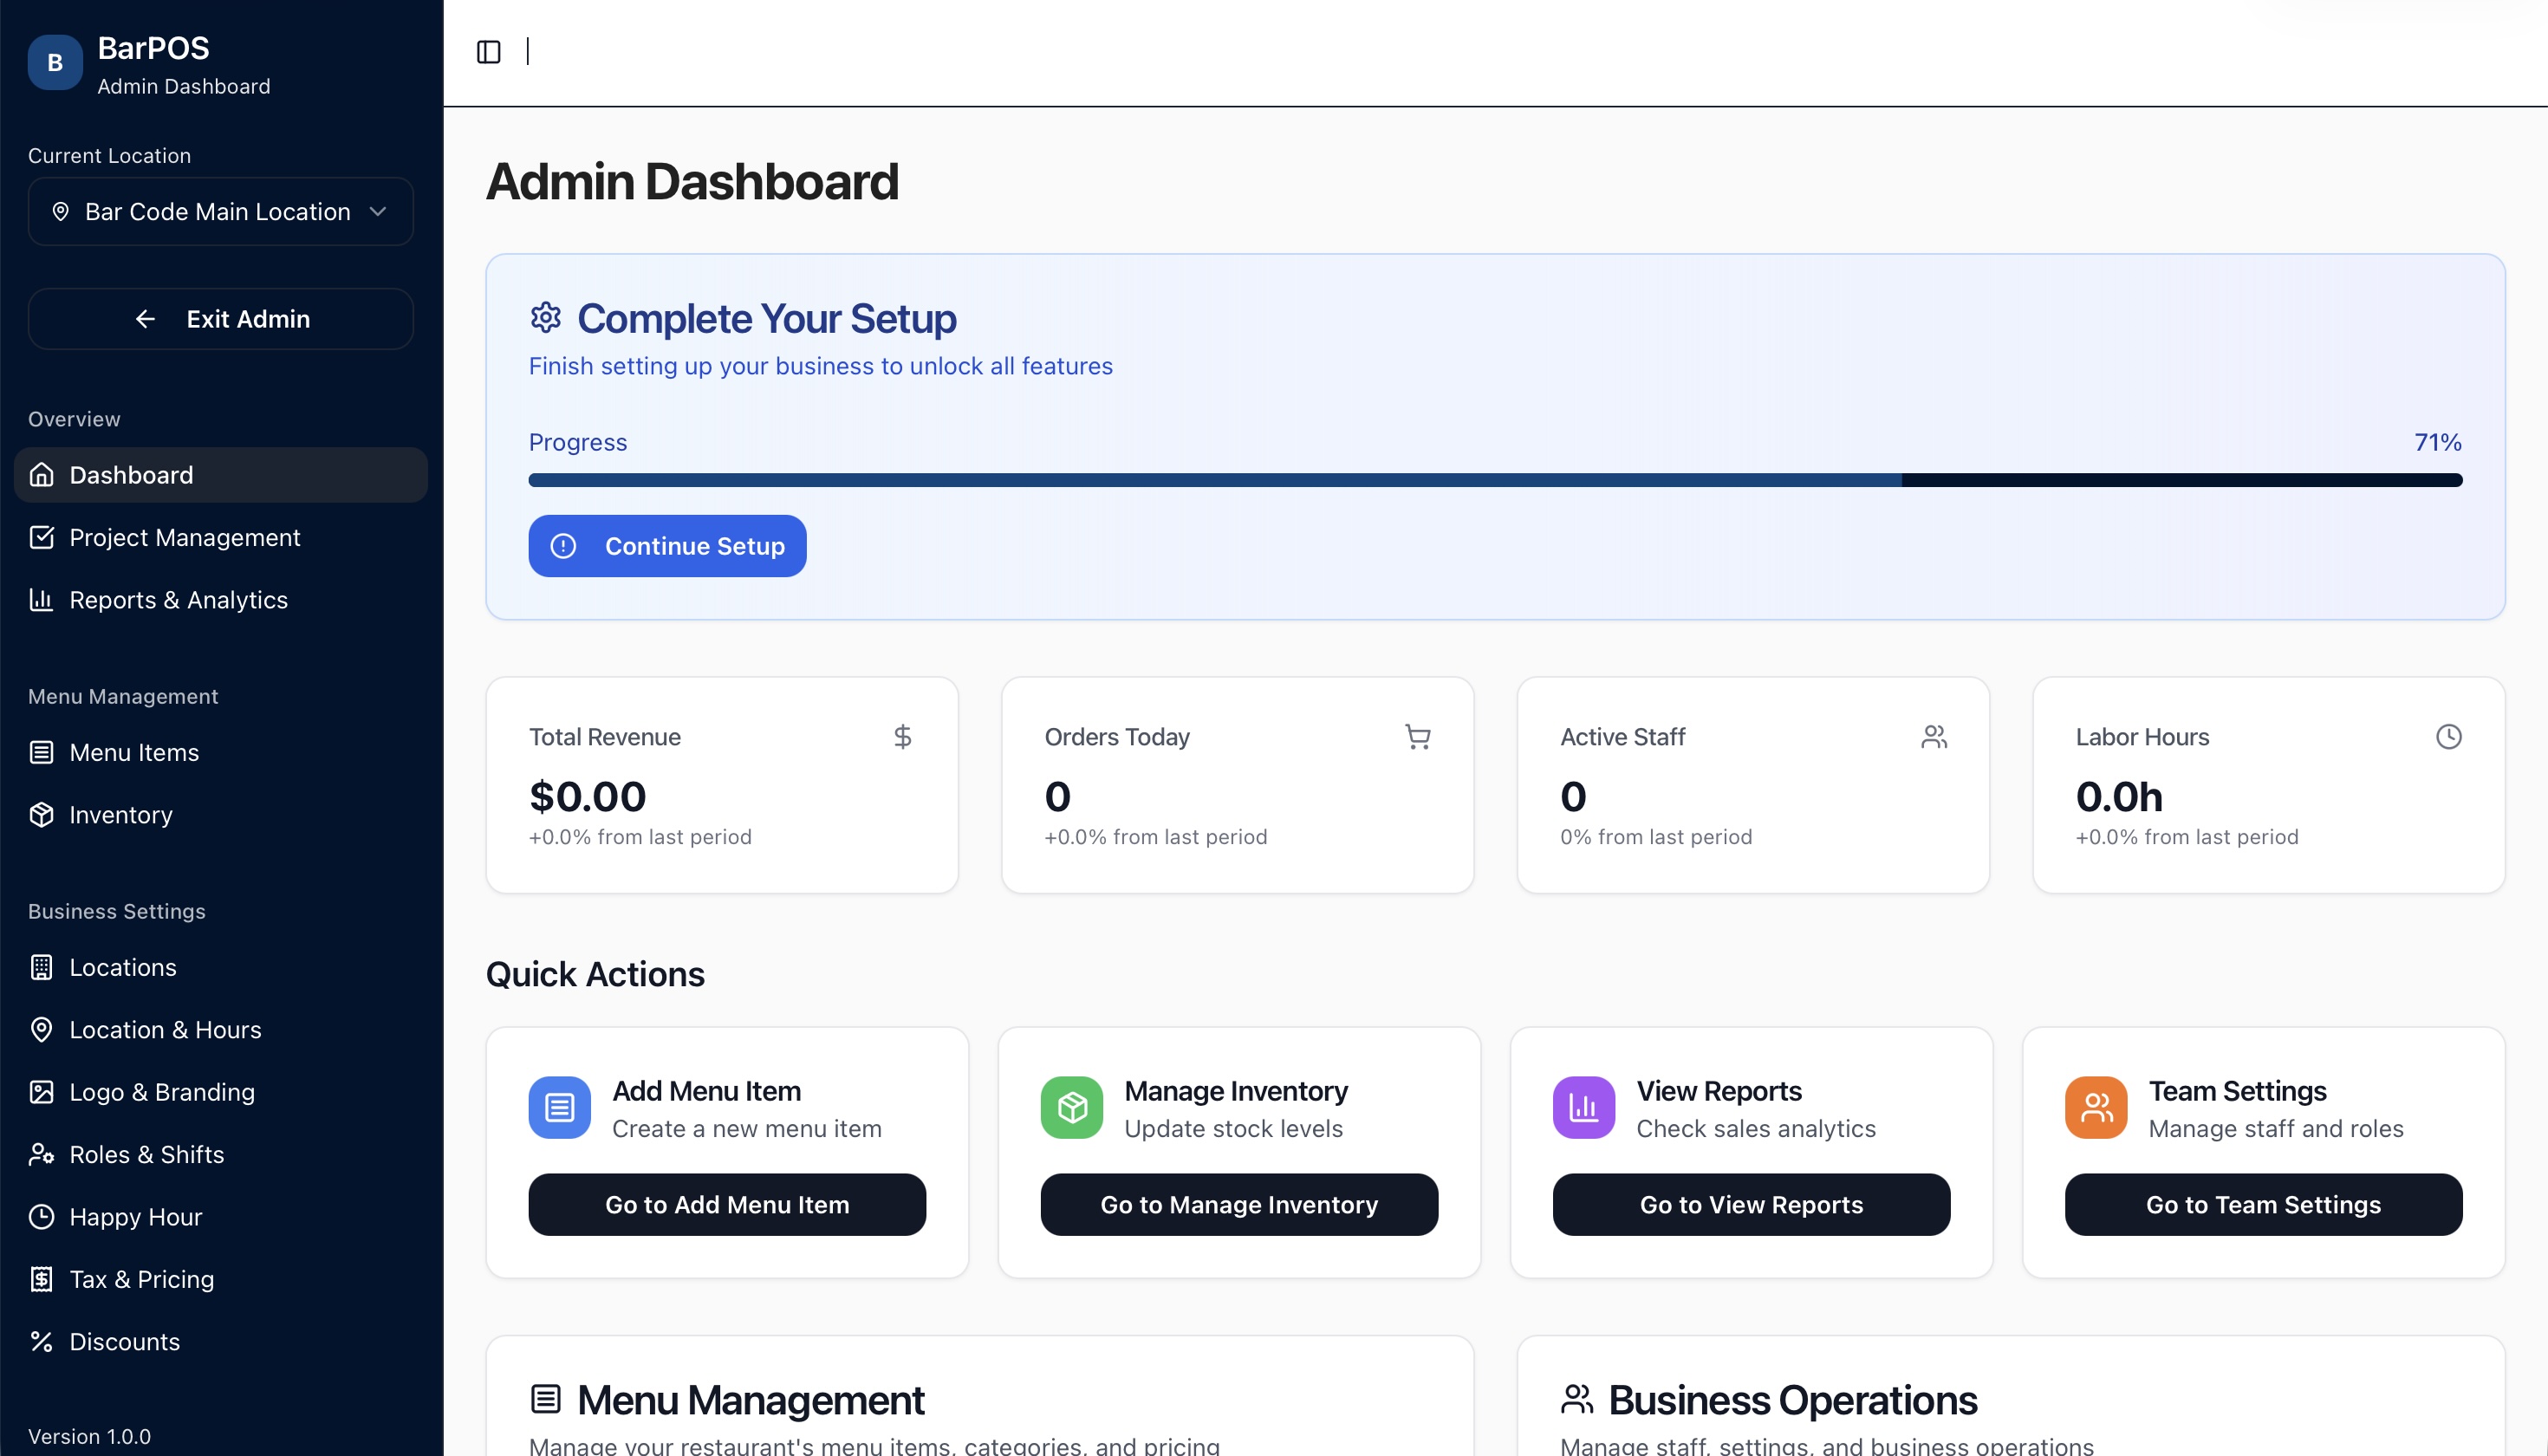Click the 71% progress value
The height and width of the screenshot is (1456, 2548).
click(x=2438, y=442)
